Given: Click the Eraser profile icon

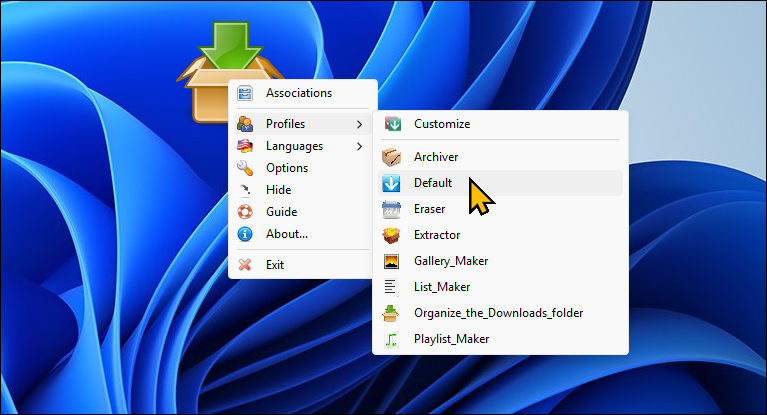Looking at the screenshot, I should [392, 209].
